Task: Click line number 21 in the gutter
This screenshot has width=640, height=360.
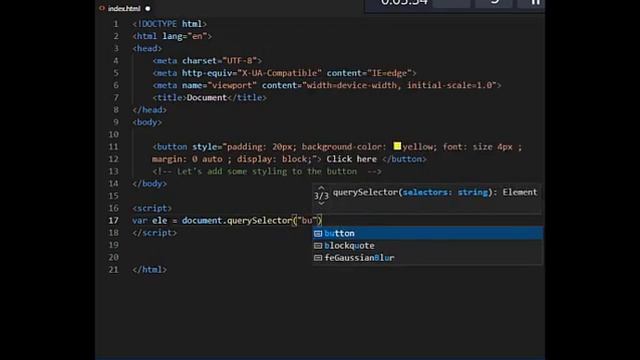Action: (113, 269)
